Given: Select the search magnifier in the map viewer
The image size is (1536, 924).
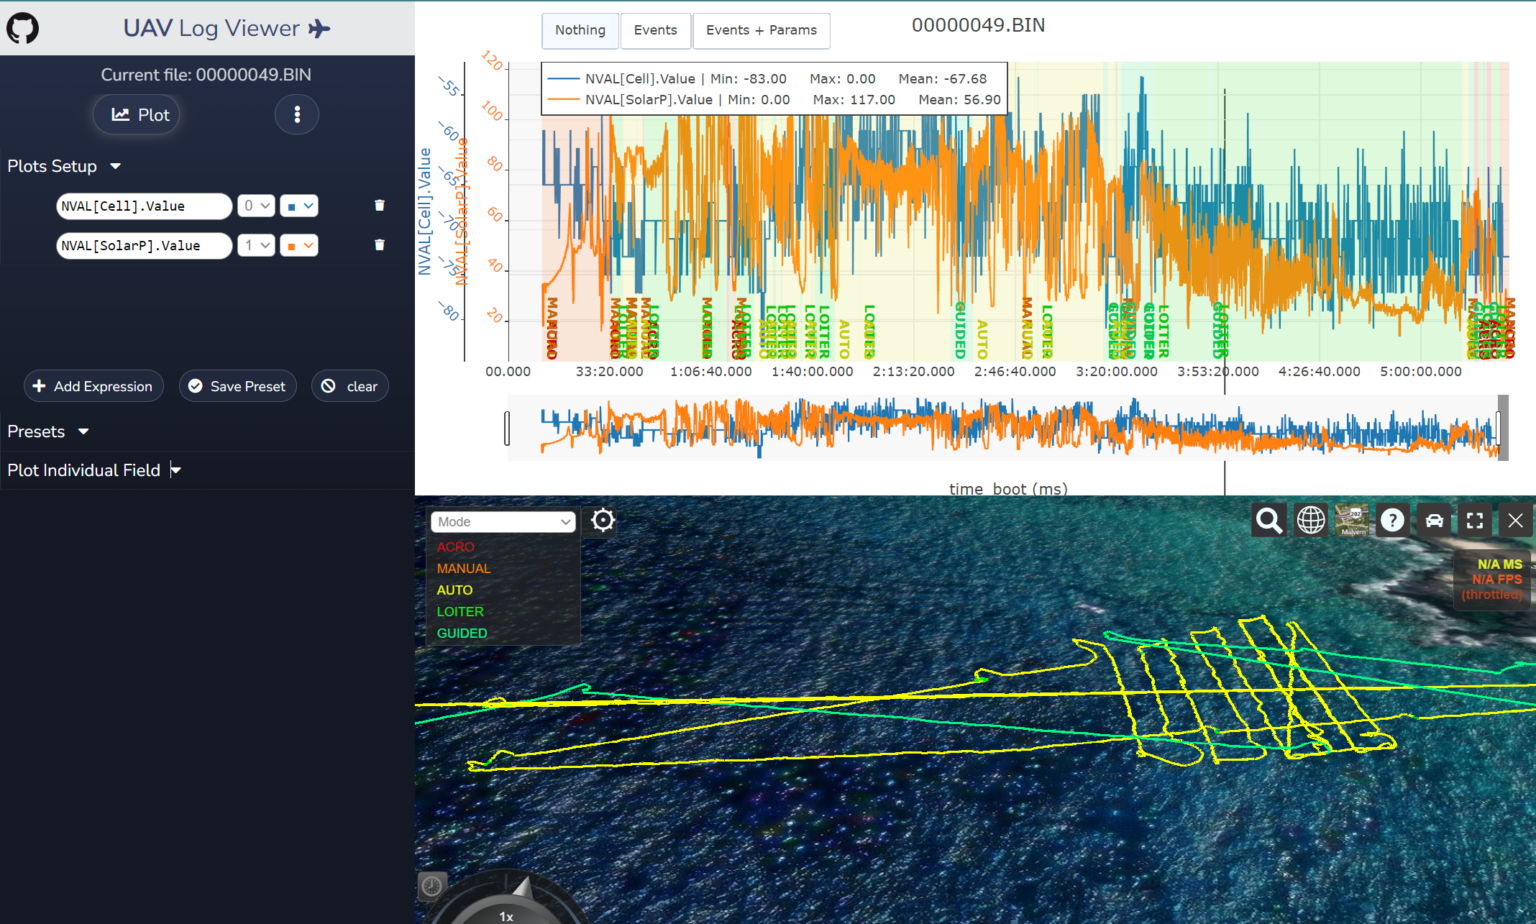Looking at the screenshot, I should coord(1268,520).
